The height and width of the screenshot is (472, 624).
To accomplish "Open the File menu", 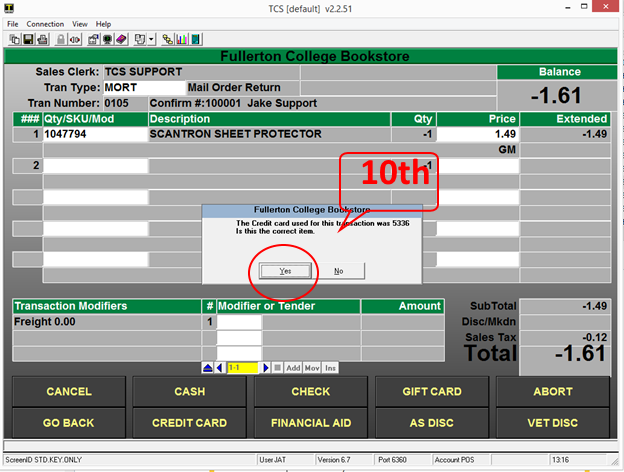I will pos(13,24).
